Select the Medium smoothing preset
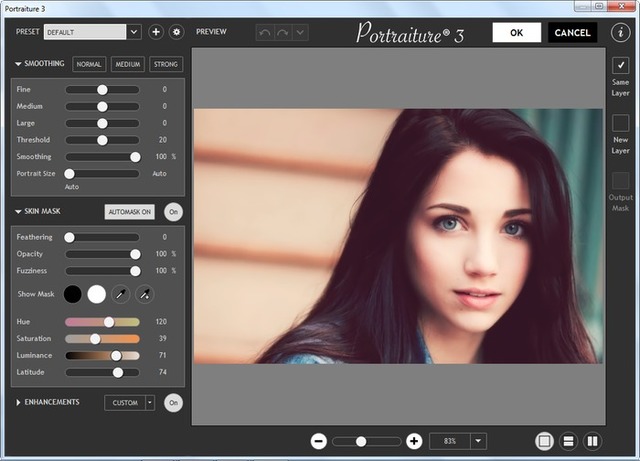The height and width of the screenshot is (461, 640). (x=127, y=65)
